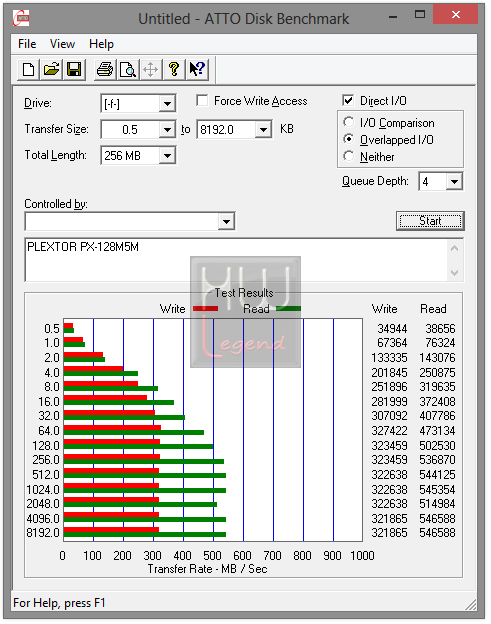Click the Read value 38656

tap(440, 329)
